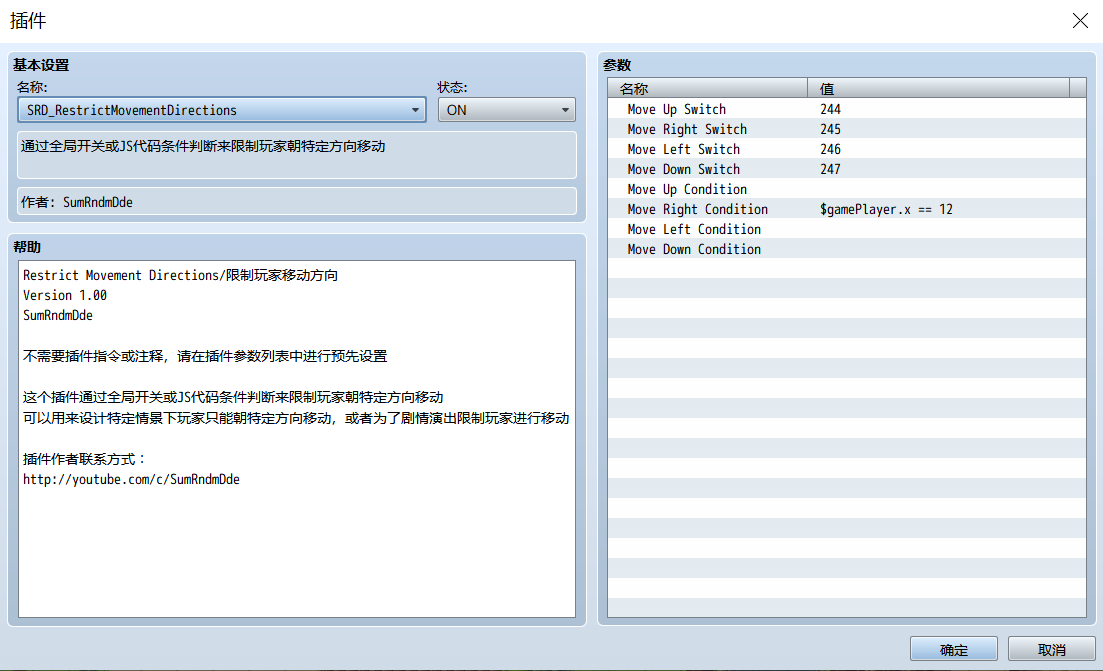Click the 作者: SumRndmDde field
1103x671 pixels.
[x=297, y=202]
